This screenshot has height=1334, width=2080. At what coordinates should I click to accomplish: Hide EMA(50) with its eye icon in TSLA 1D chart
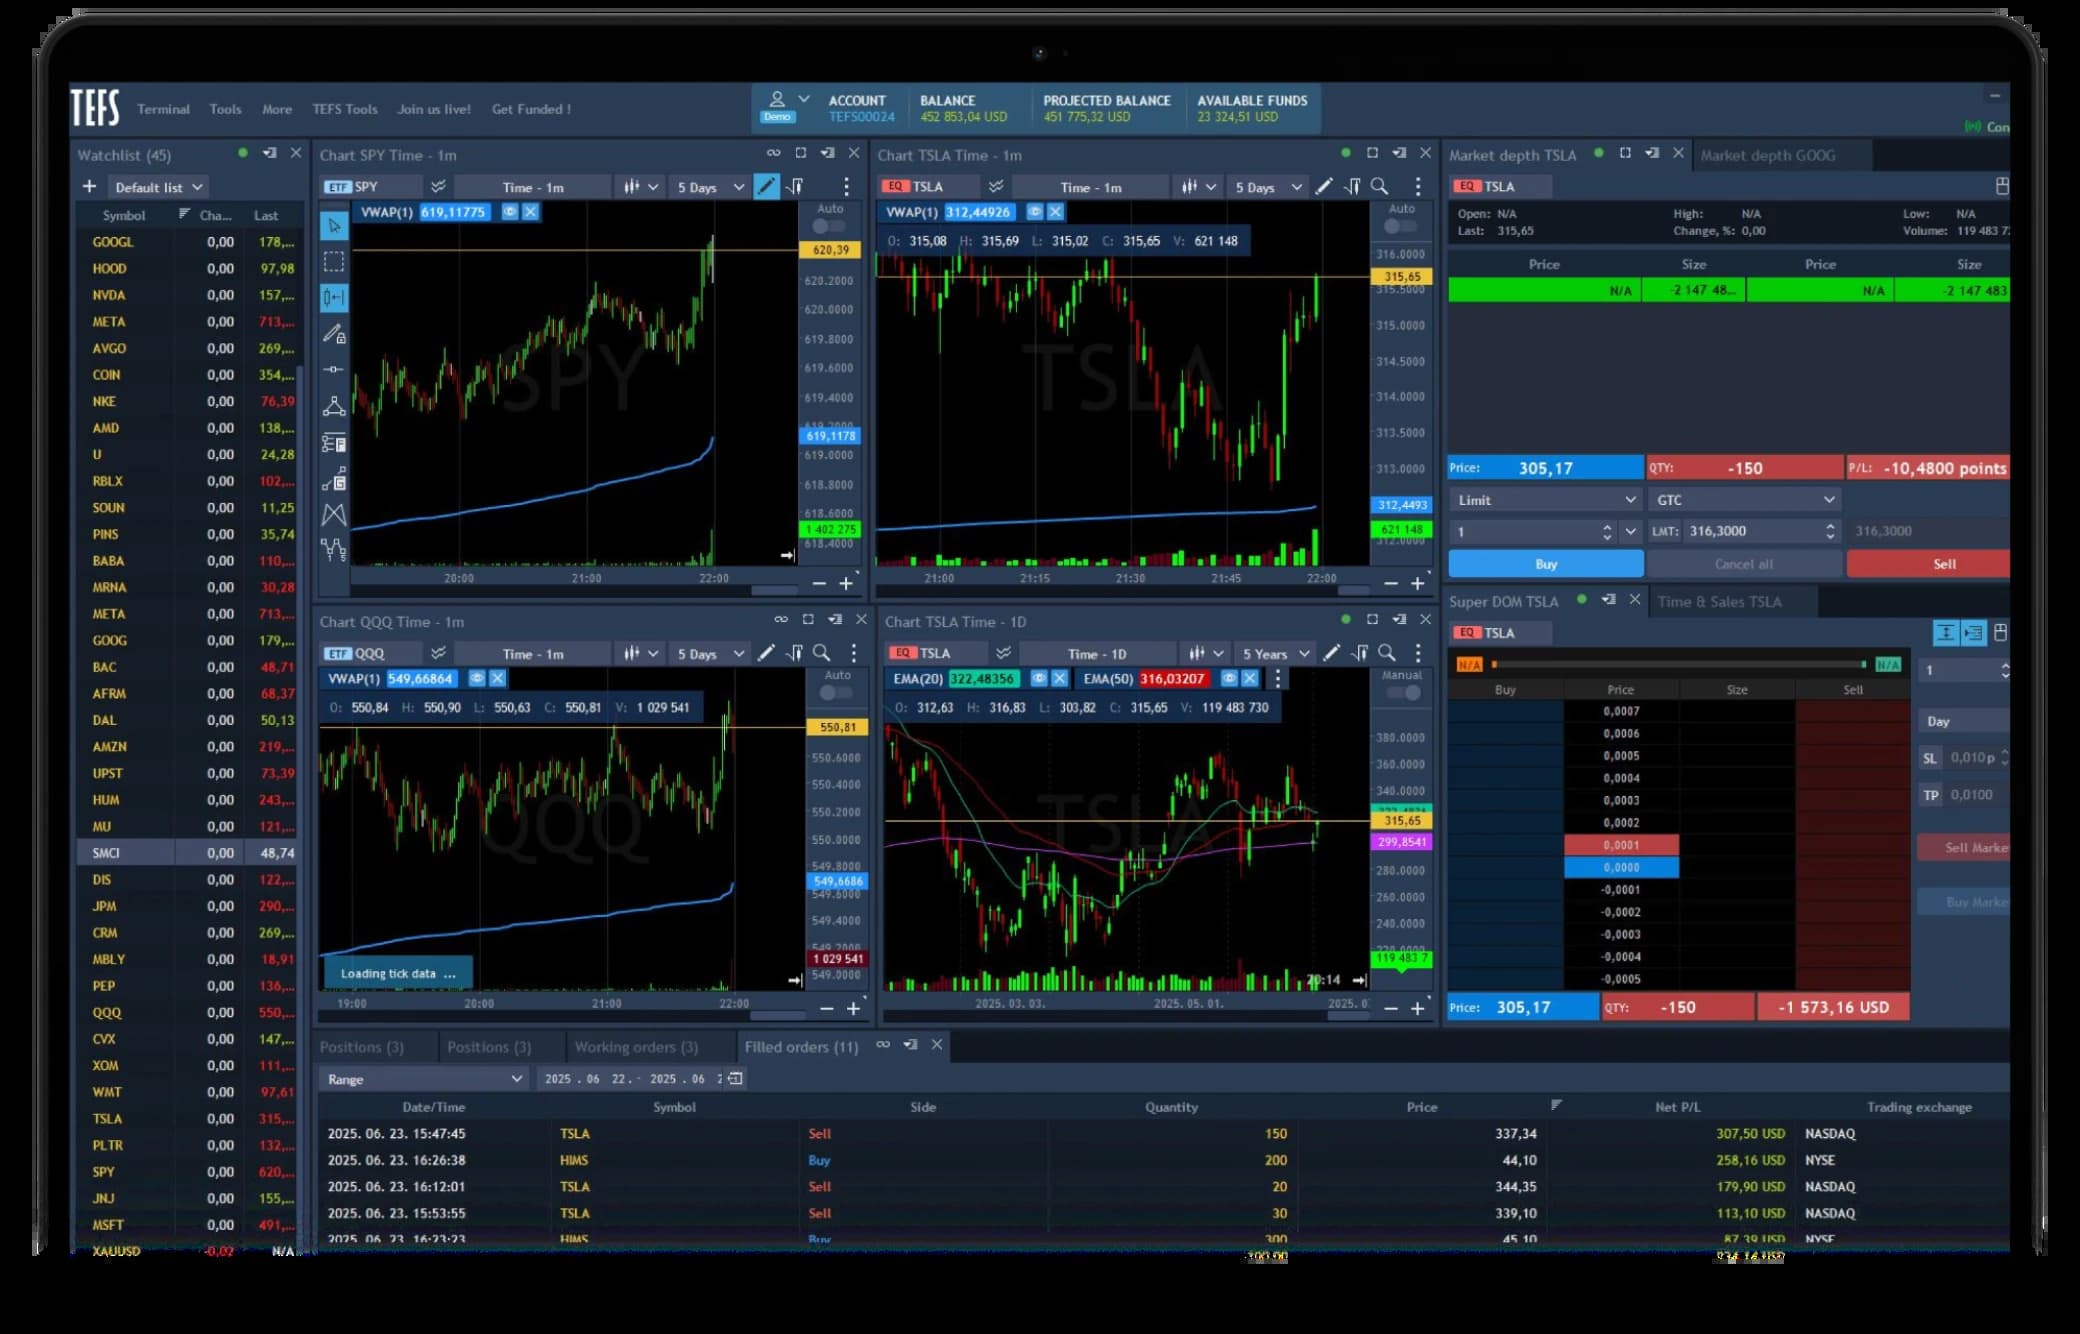tap(1229, 679)
